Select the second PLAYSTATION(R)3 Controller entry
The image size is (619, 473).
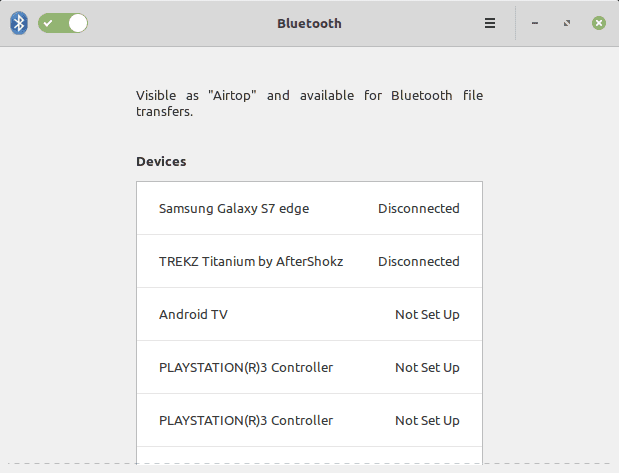[x=246, y=421]
